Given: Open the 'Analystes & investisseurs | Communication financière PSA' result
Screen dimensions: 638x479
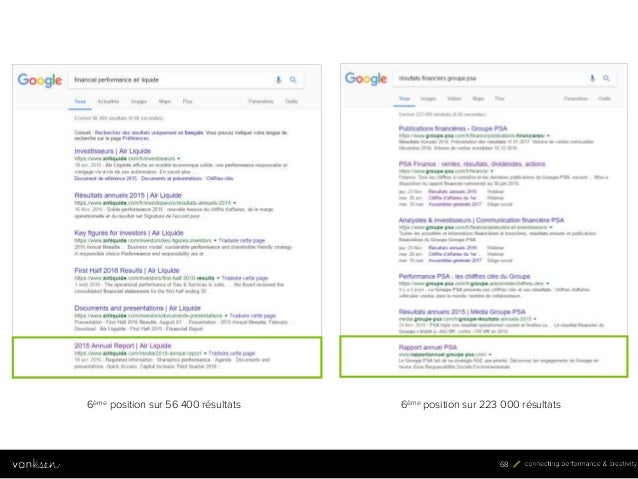Looking at the screenshot, I should click(x=481, y=220).
